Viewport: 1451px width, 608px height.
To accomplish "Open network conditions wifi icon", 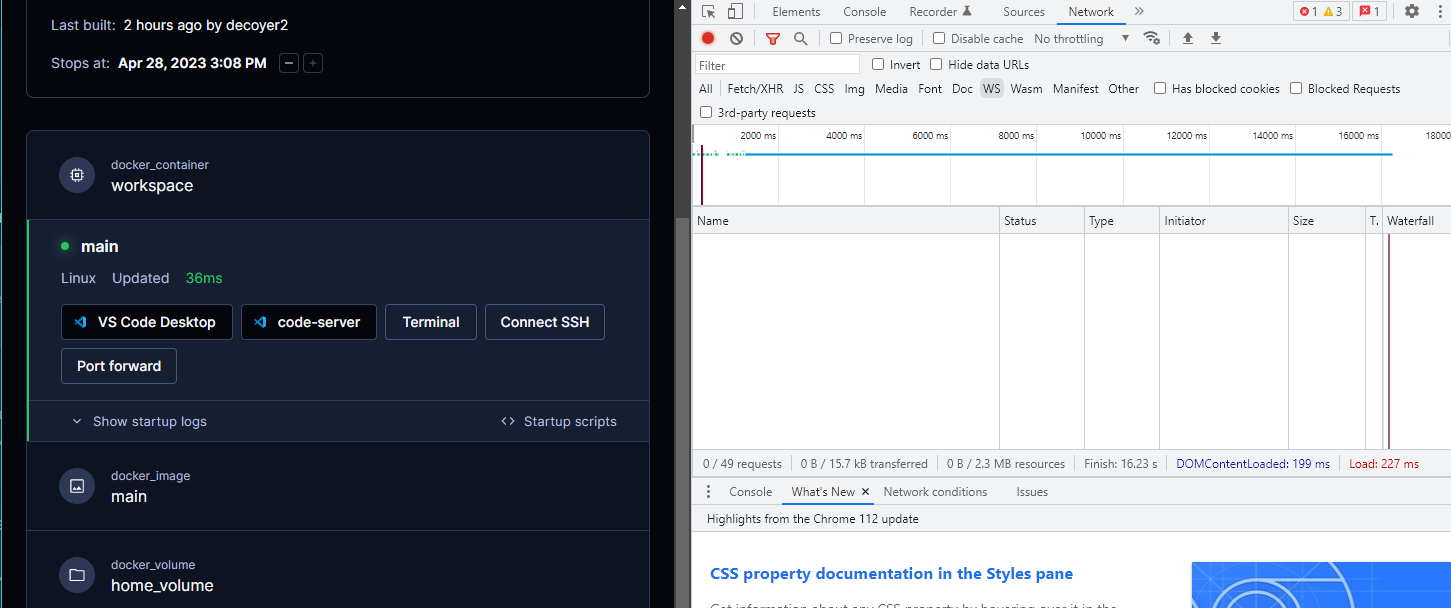I will point(1152,38).
